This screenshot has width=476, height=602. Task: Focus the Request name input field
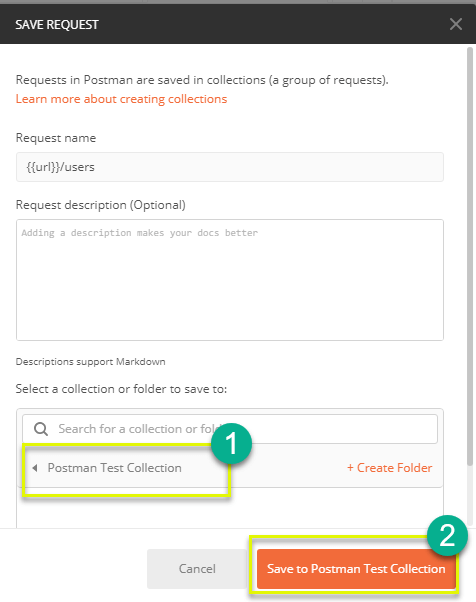(x=230, y=167)
